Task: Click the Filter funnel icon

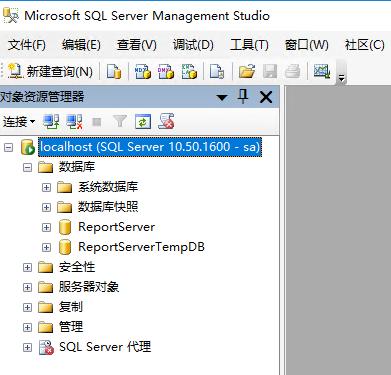Action: 120,122
